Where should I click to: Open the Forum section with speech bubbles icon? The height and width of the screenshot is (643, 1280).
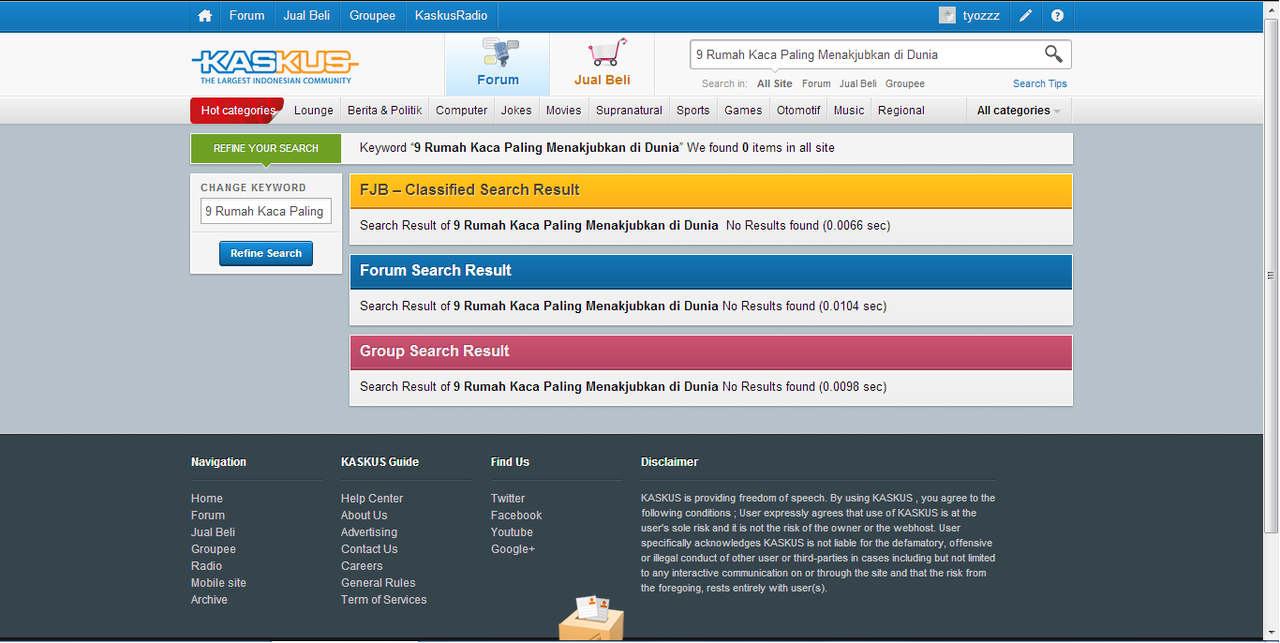tap(497, 64)
